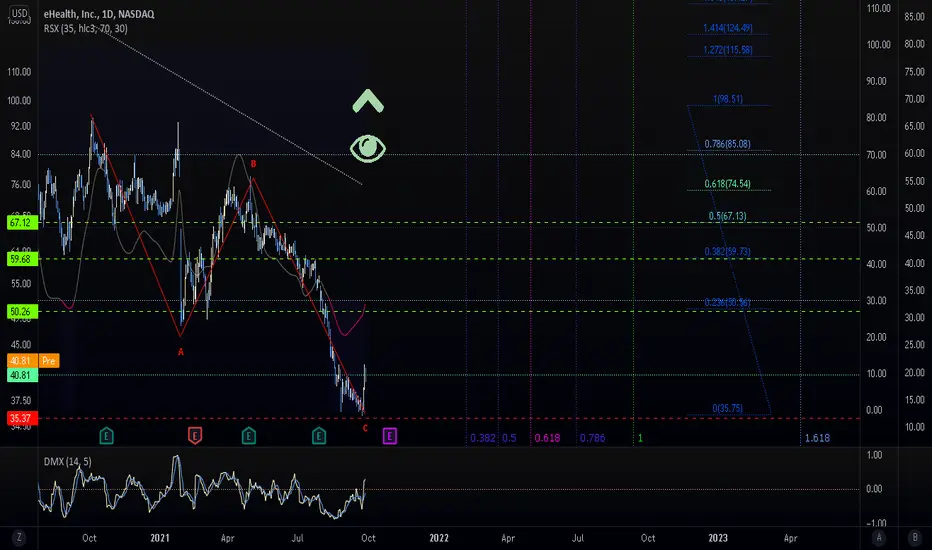Select the 0.786(85.08) Fibonacci level label
This screenshot has width=932, height=550.
pyautogui.click(x=728, y=144)
